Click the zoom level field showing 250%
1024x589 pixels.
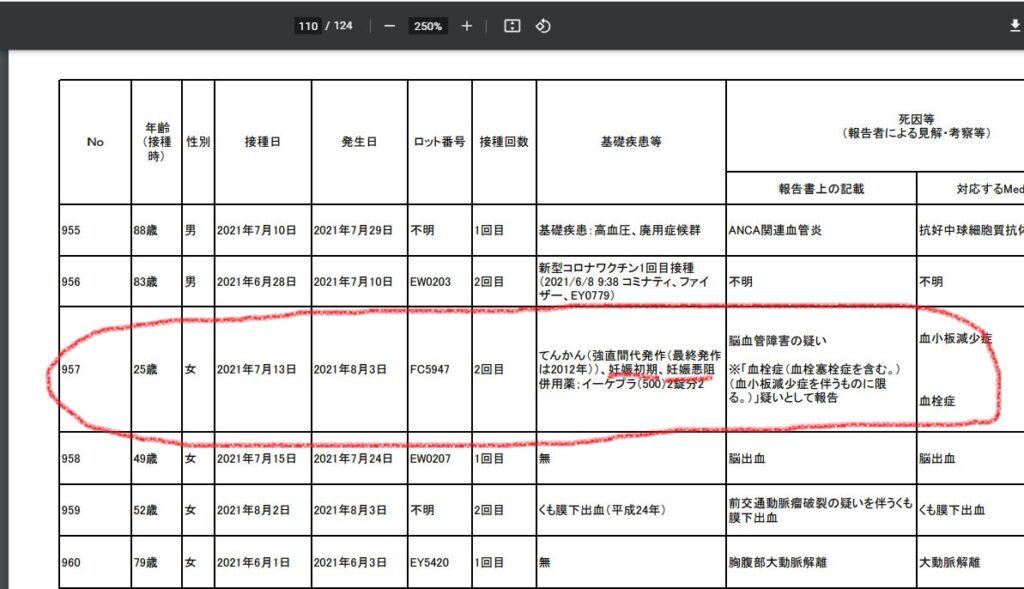428,26
